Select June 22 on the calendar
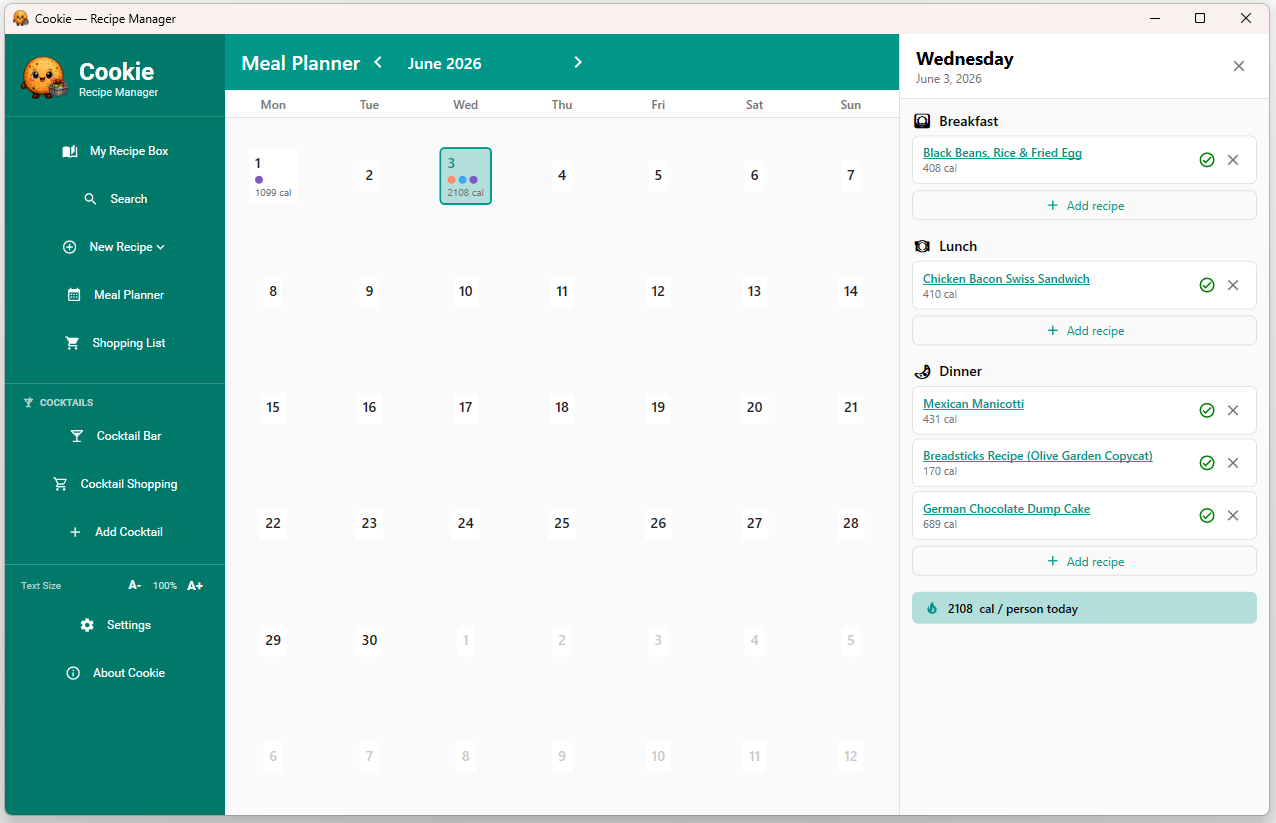Image resolution: width=1276 pixels, height=823 pixels. (273, 523)
